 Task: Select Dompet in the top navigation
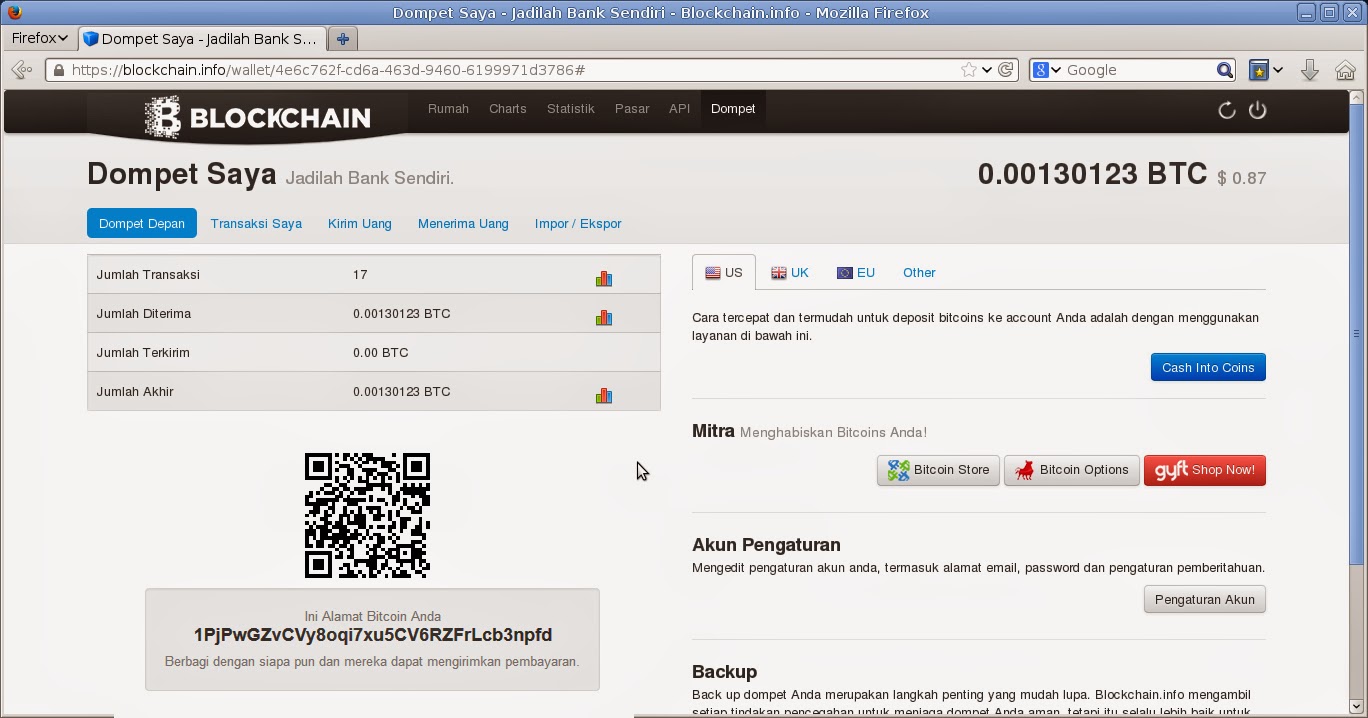tap(733, 108)
